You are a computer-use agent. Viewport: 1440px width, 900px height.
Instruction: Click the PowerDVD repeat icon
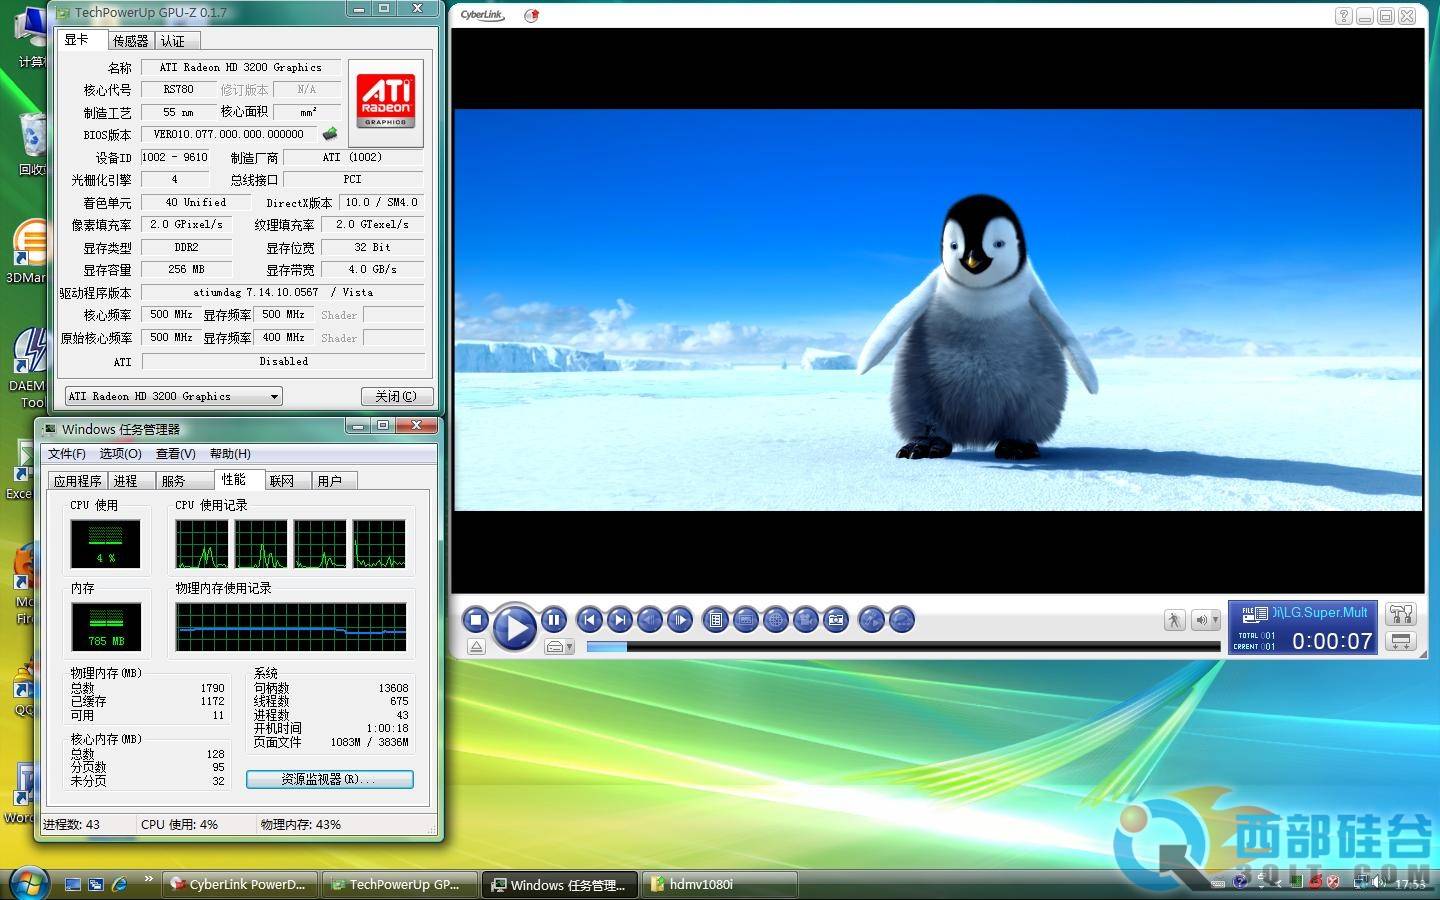(x=872, y=620)
